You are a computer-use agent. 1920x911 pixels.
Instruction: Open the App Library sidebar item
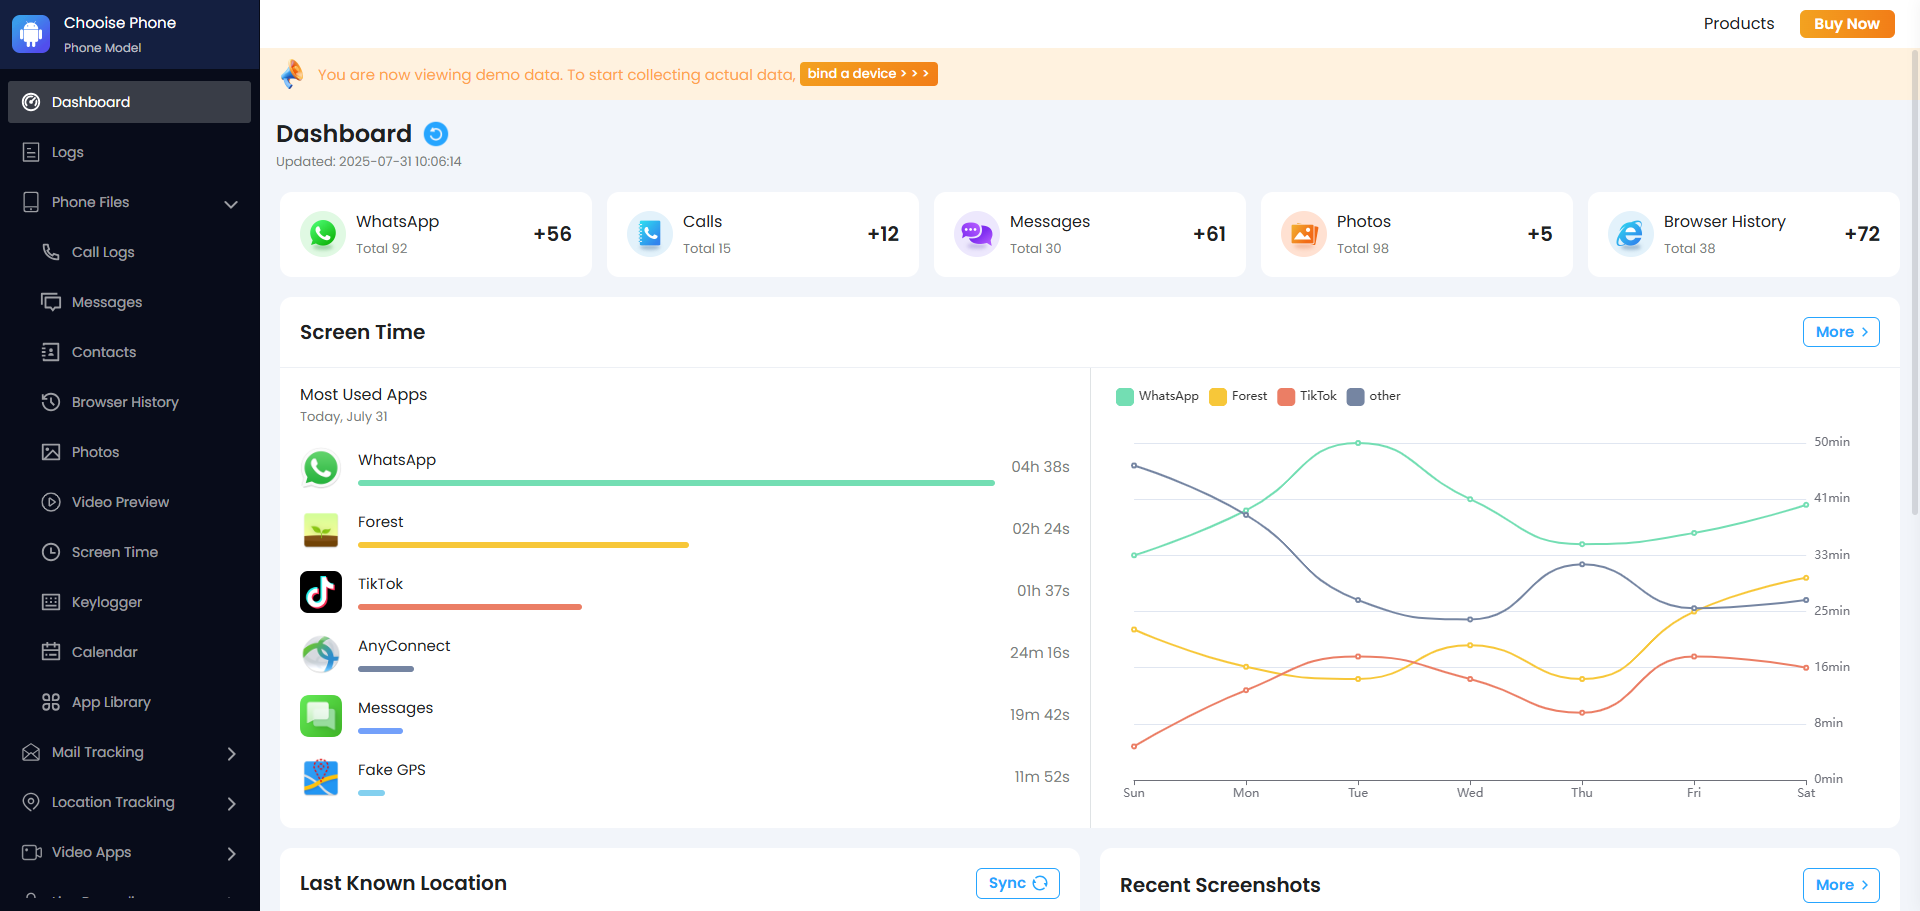[111, 702]
